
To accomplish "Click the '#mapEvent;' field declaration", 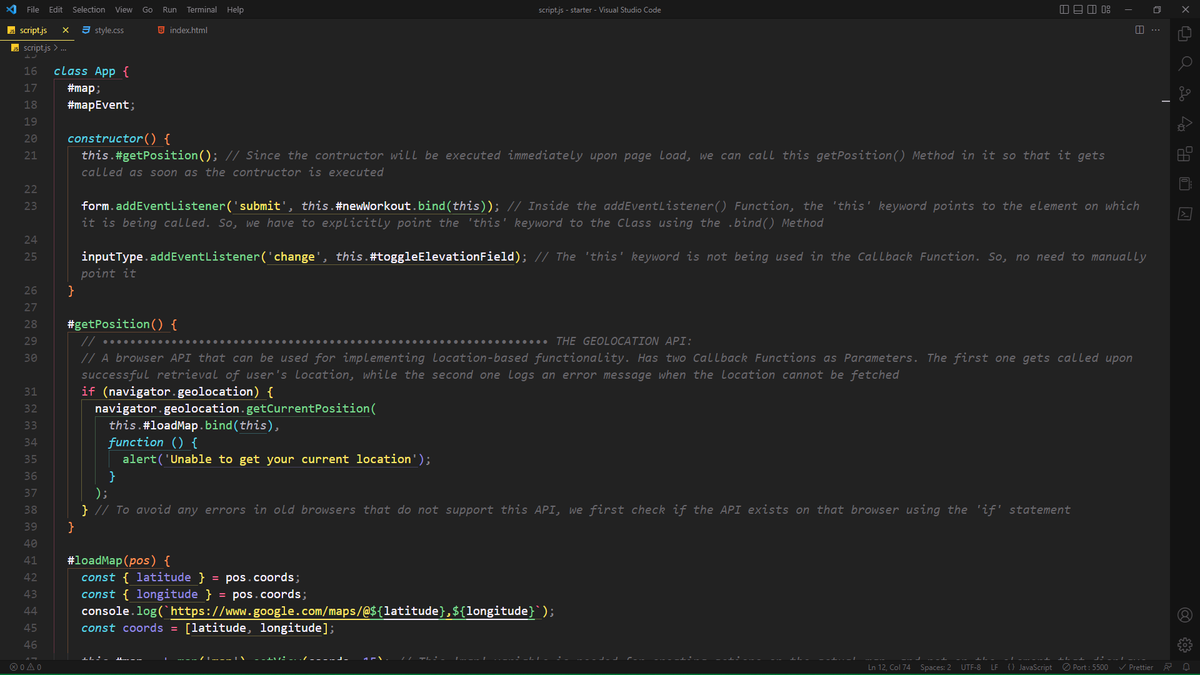I will tap(101, 104).
